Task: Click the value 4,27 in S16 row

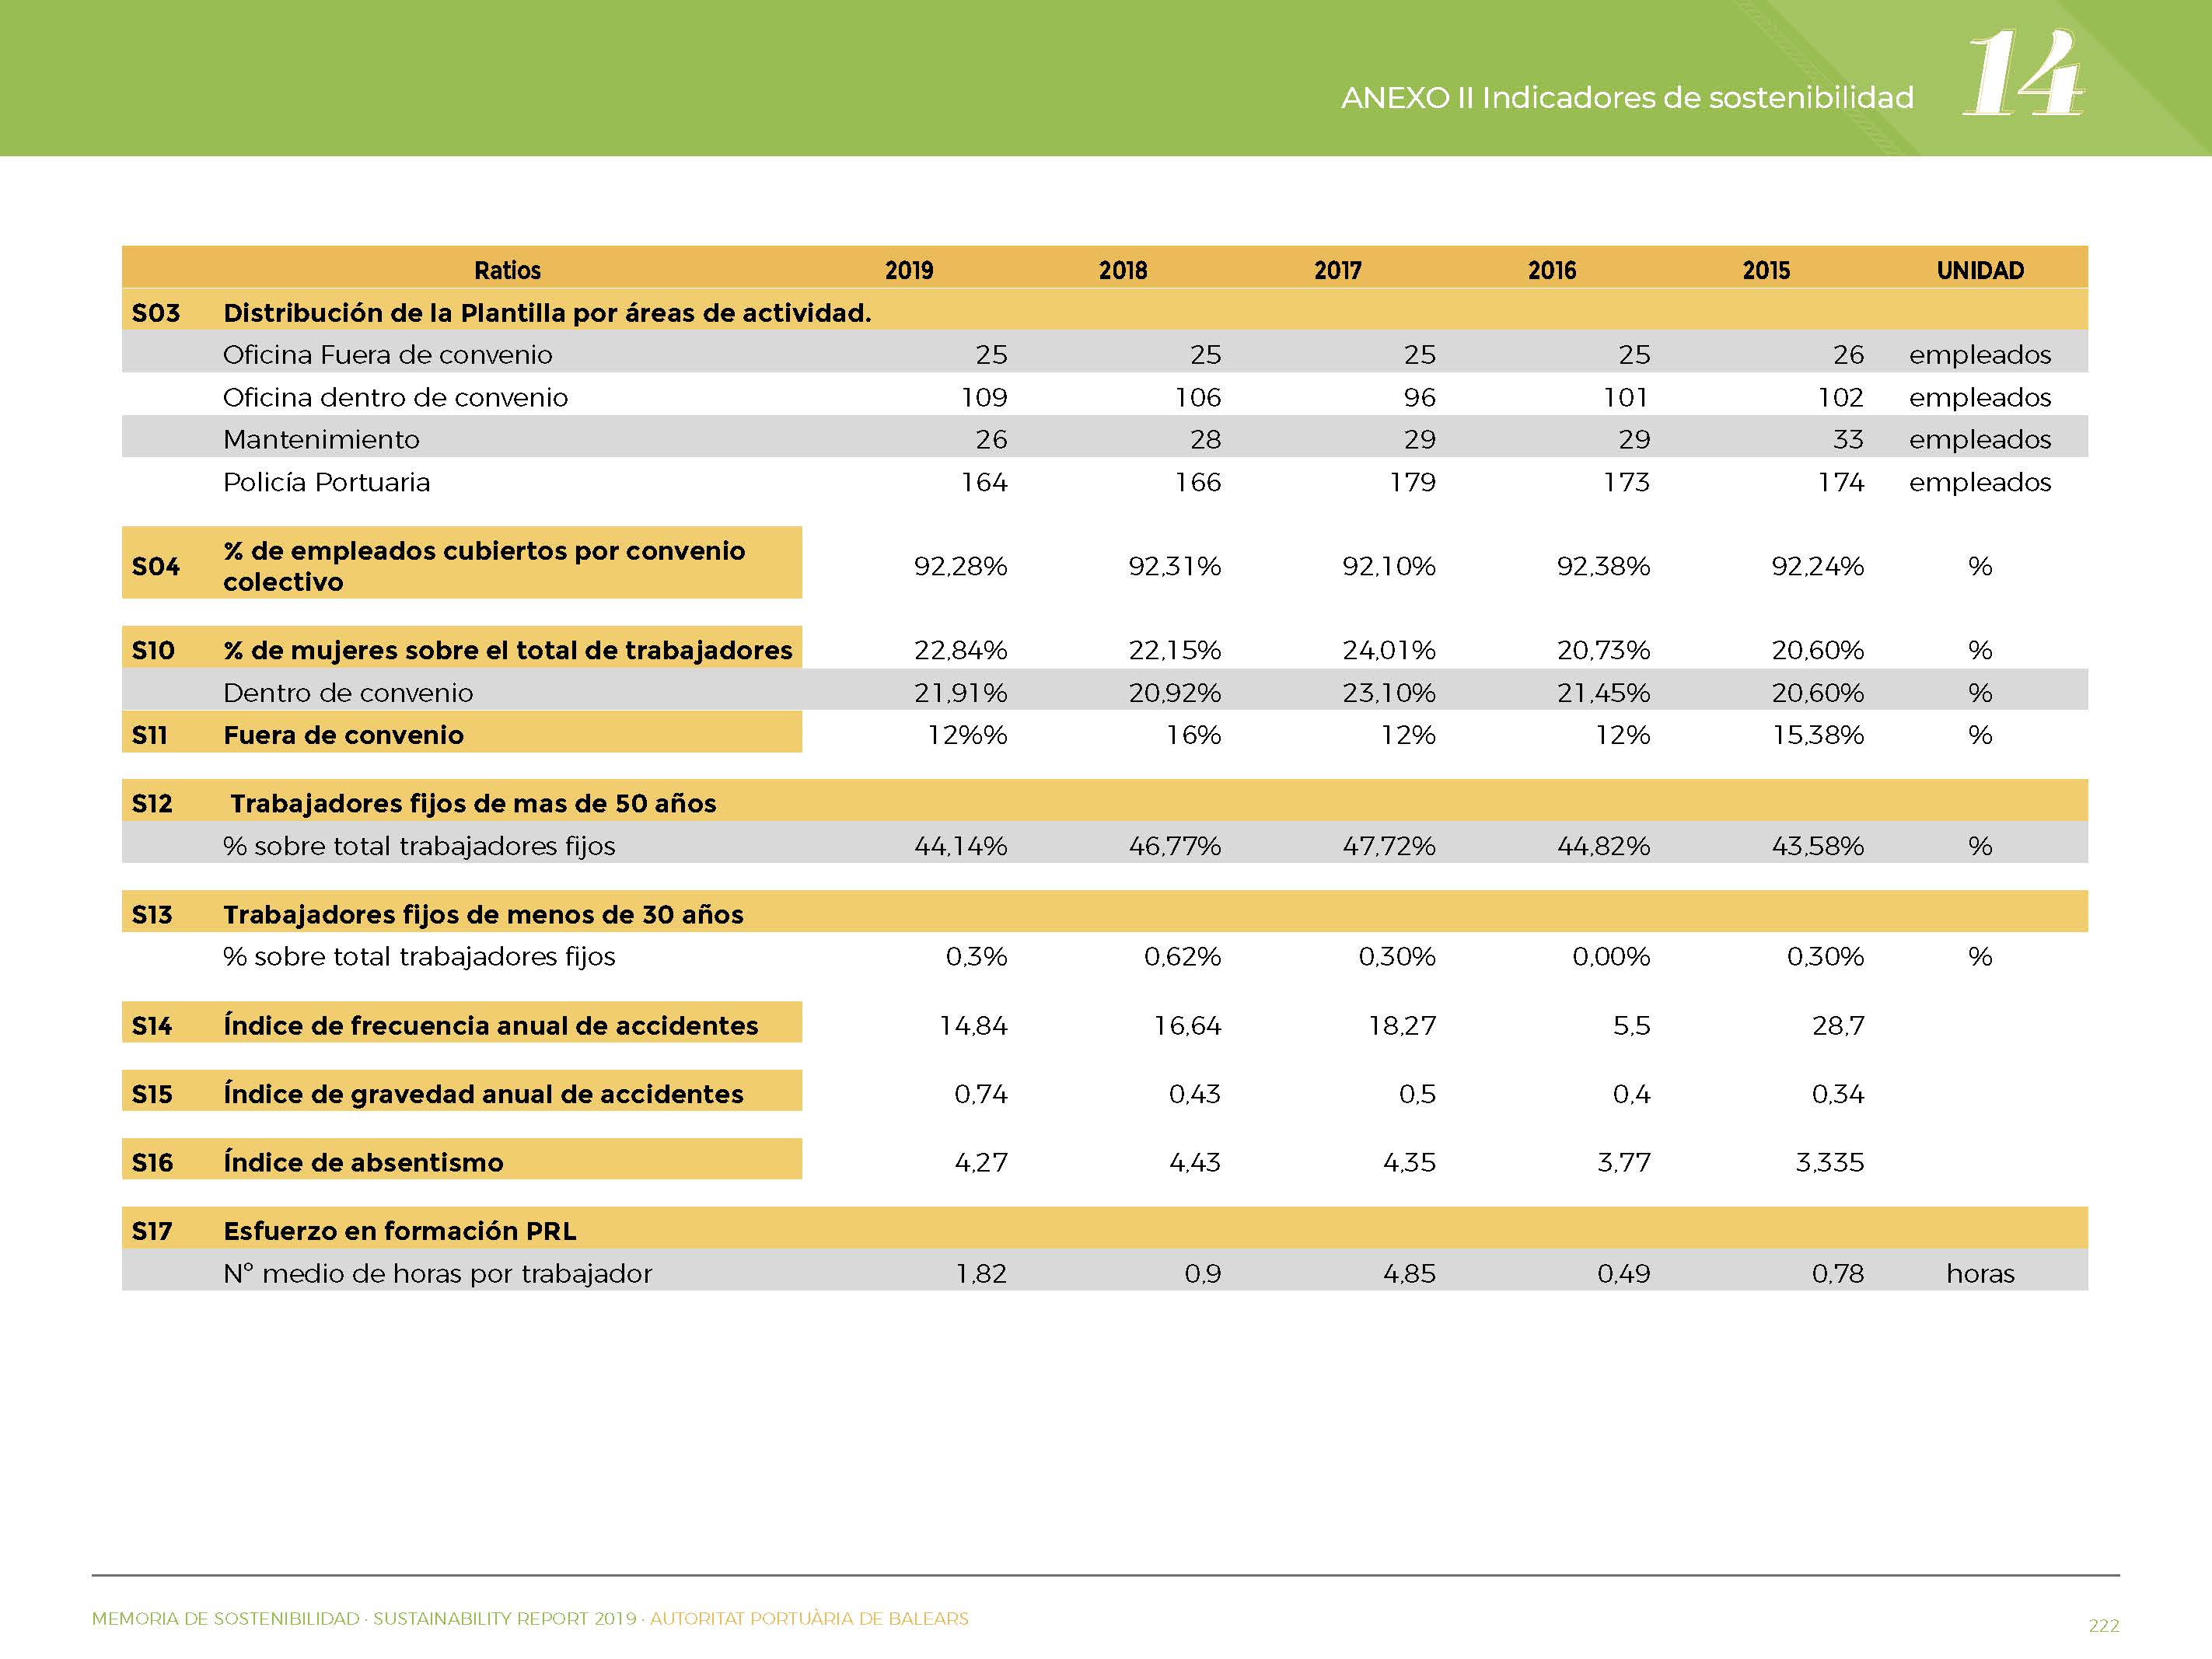Action: click(980, 1163)
